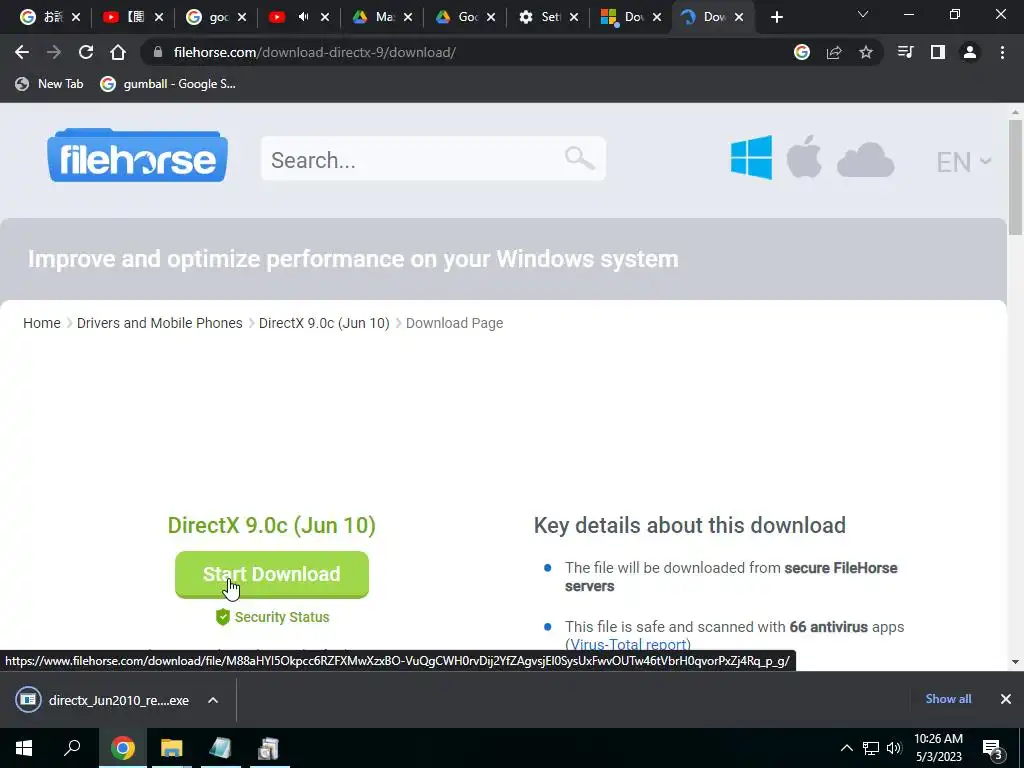Show hidden system tray icons
The height and width of the screenshot is (768, 1024).
pyautogui.click(x=846, y=748)
